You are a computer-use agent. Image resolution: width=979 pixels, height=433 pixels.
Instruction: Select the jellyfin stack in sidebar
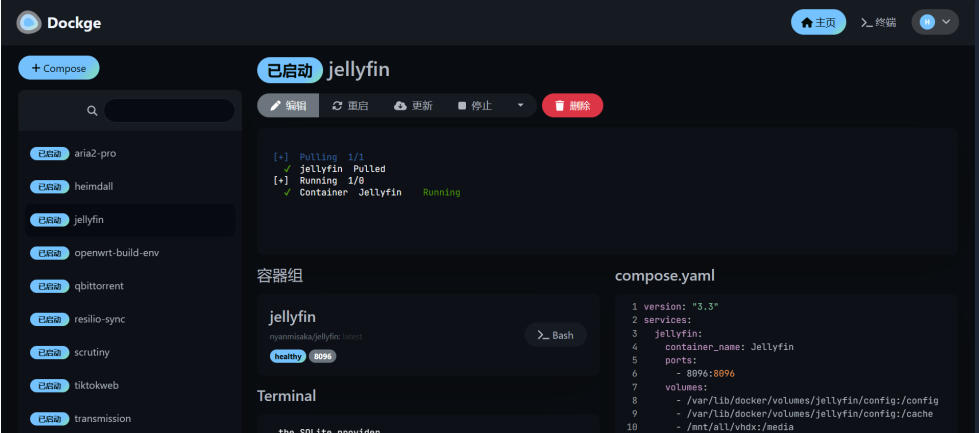point(130,220)
